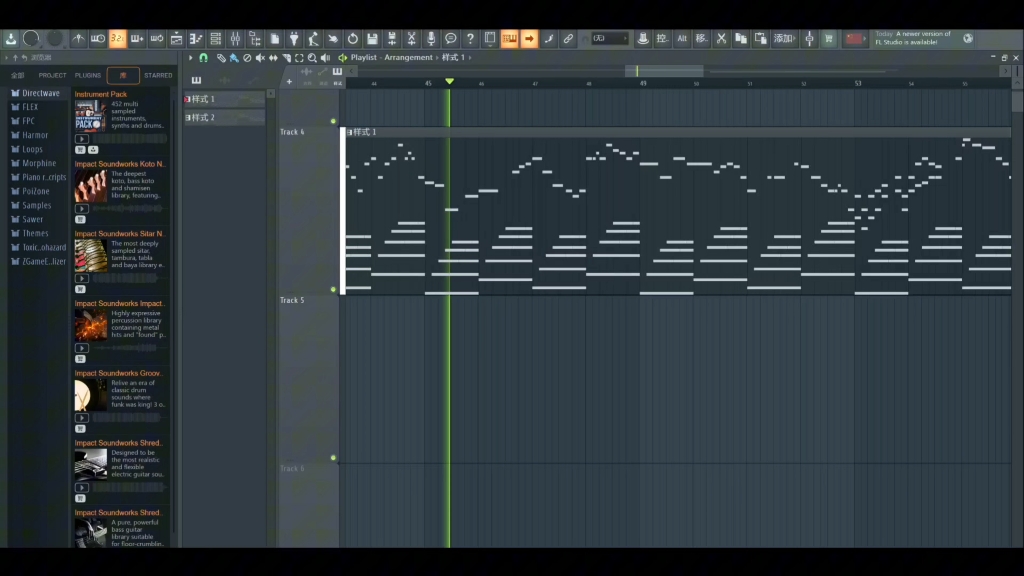Adjust the second top toolbar knob

[x=55, y=39]
